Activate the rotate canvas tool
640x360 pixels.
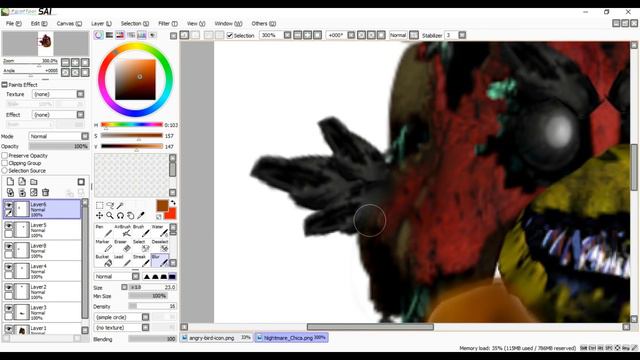coord(120,215)
